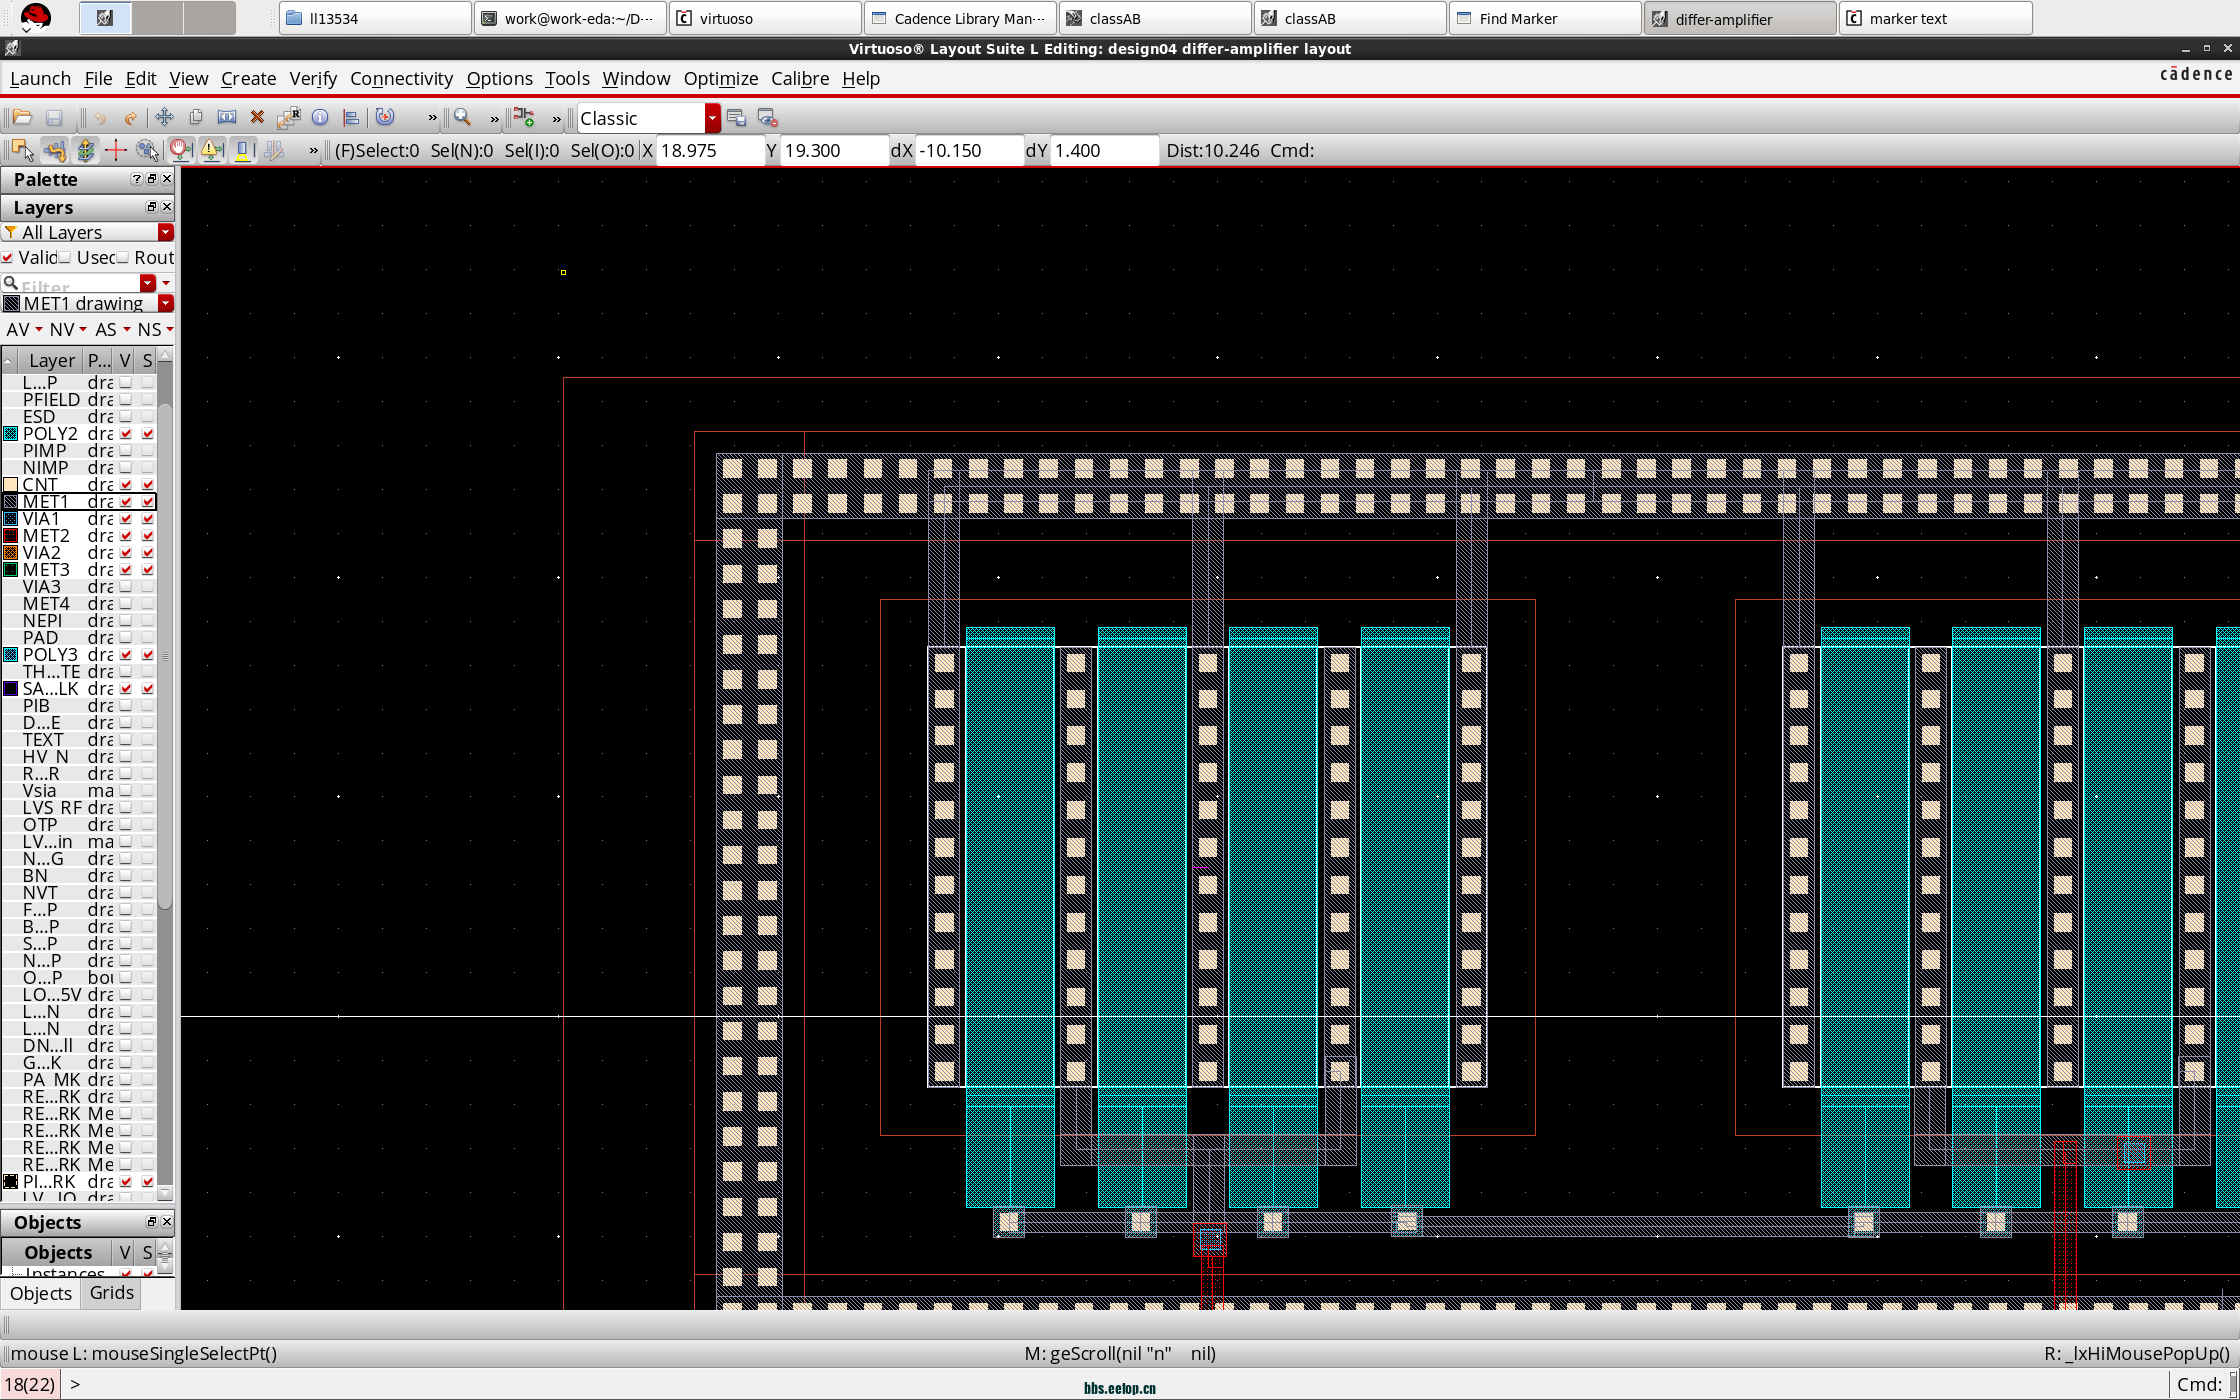Click the AV all visible button

(18, 329)
